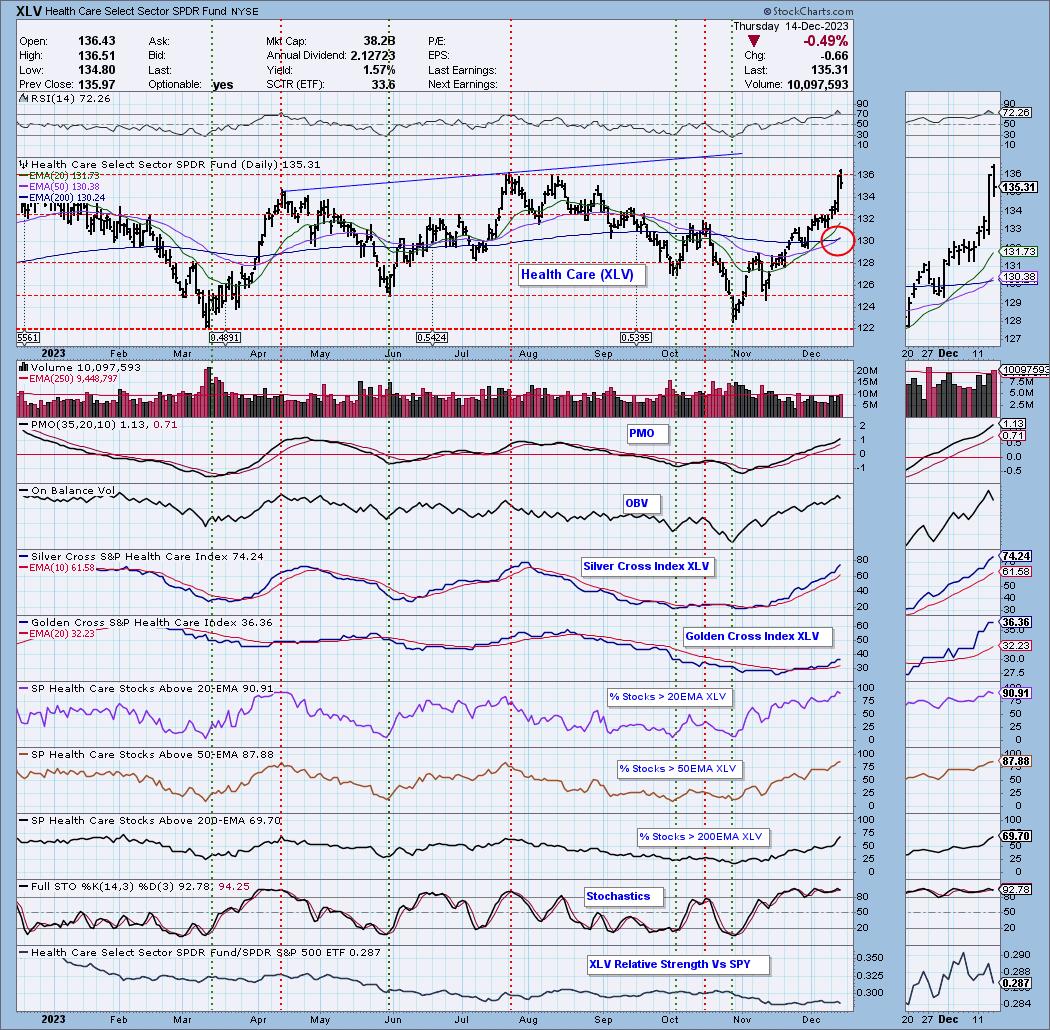The width and height of the screenshot is (1050, 1030).
Task: Click 'SP Health Care Stocks Above 50-EMA 87.88' label
Action: (x=147, y=755)
